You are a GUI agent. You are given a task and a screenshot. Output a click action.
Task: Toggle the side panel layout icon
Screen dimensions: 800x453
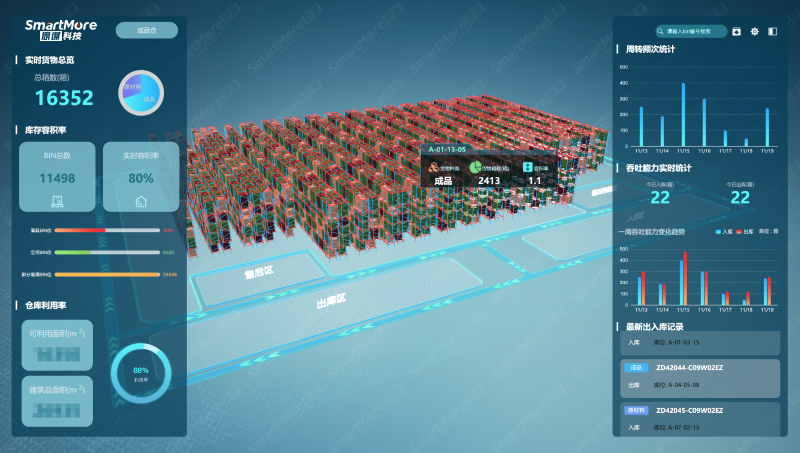[772, 32]
